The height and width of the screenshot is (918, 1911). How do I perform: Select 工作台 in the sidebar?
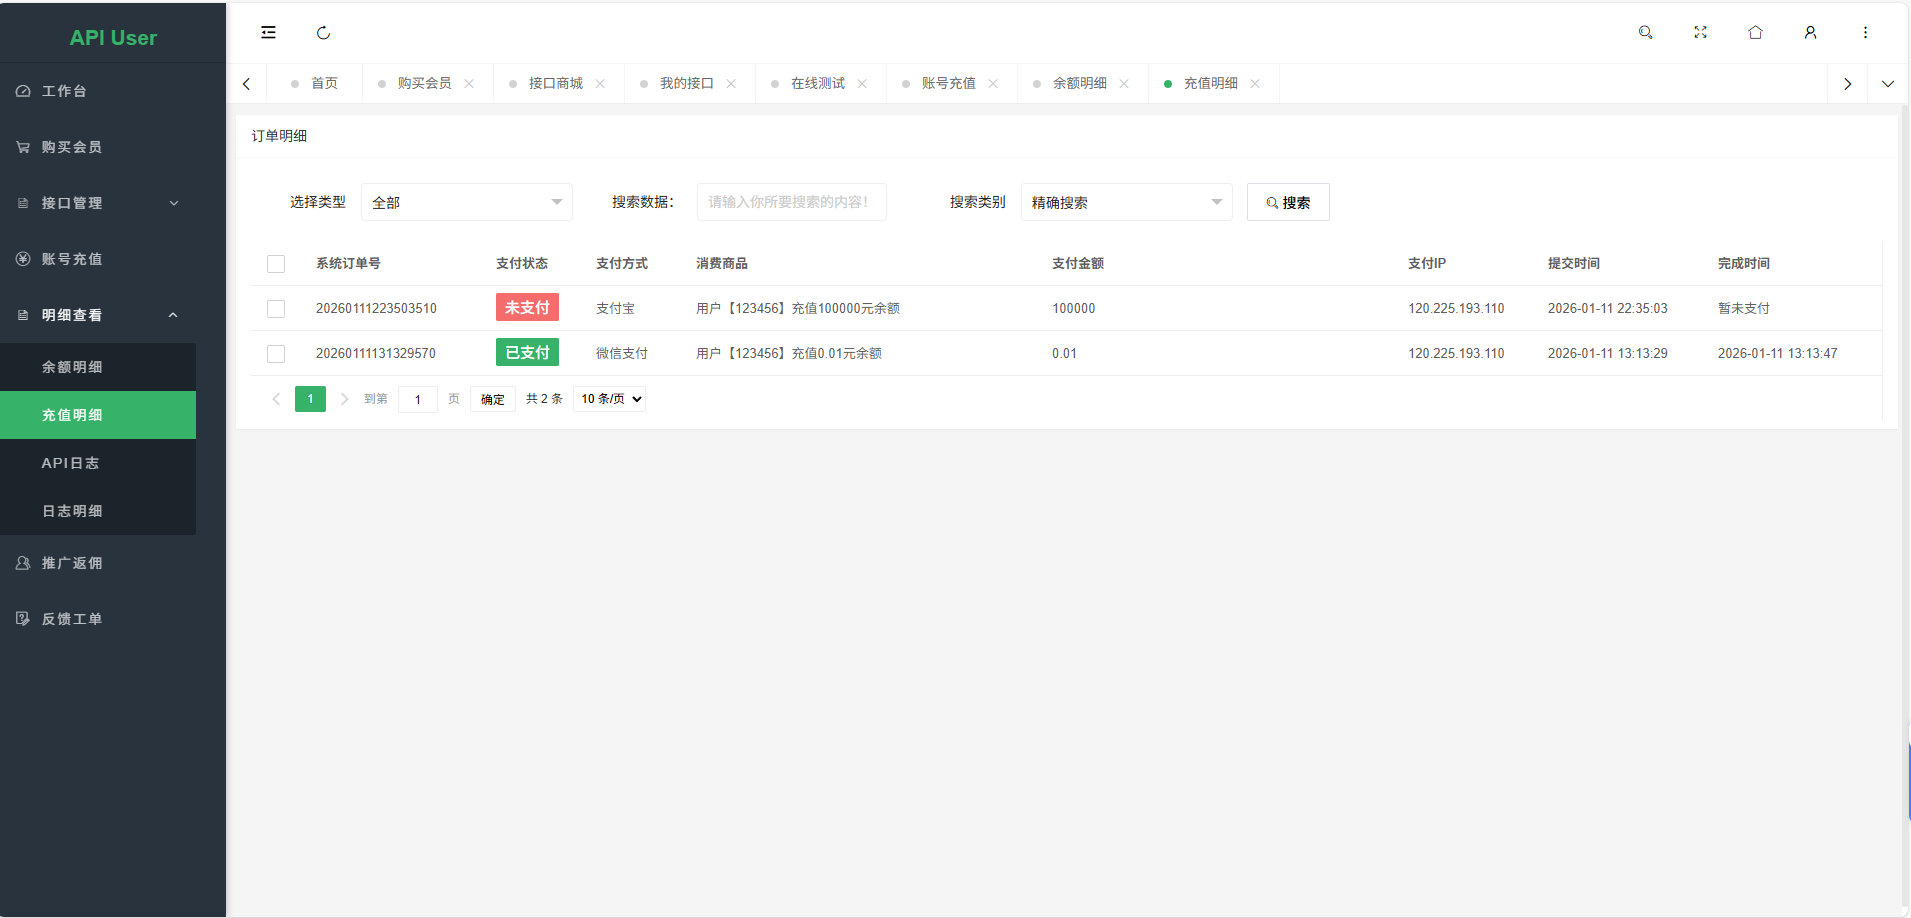point(62,90)
